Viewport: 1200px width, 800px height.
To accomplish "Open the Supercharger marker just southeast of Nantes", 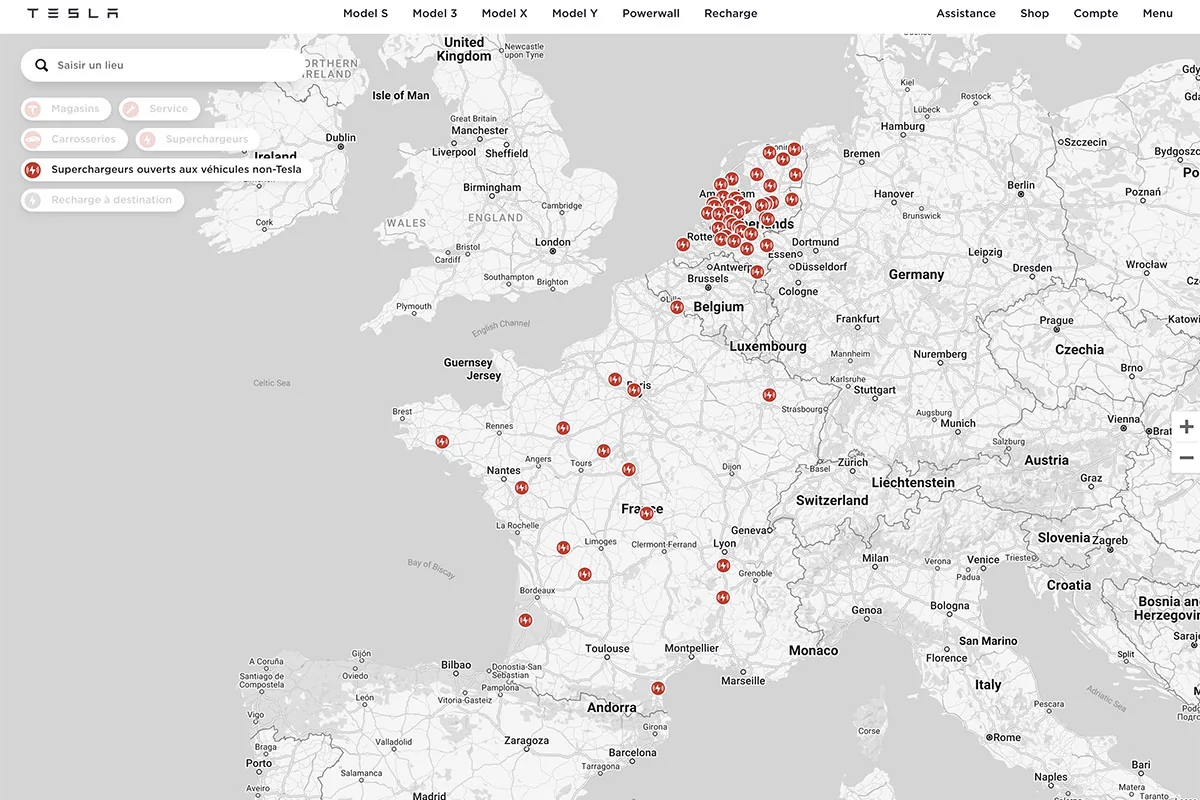I will point(521,488).
